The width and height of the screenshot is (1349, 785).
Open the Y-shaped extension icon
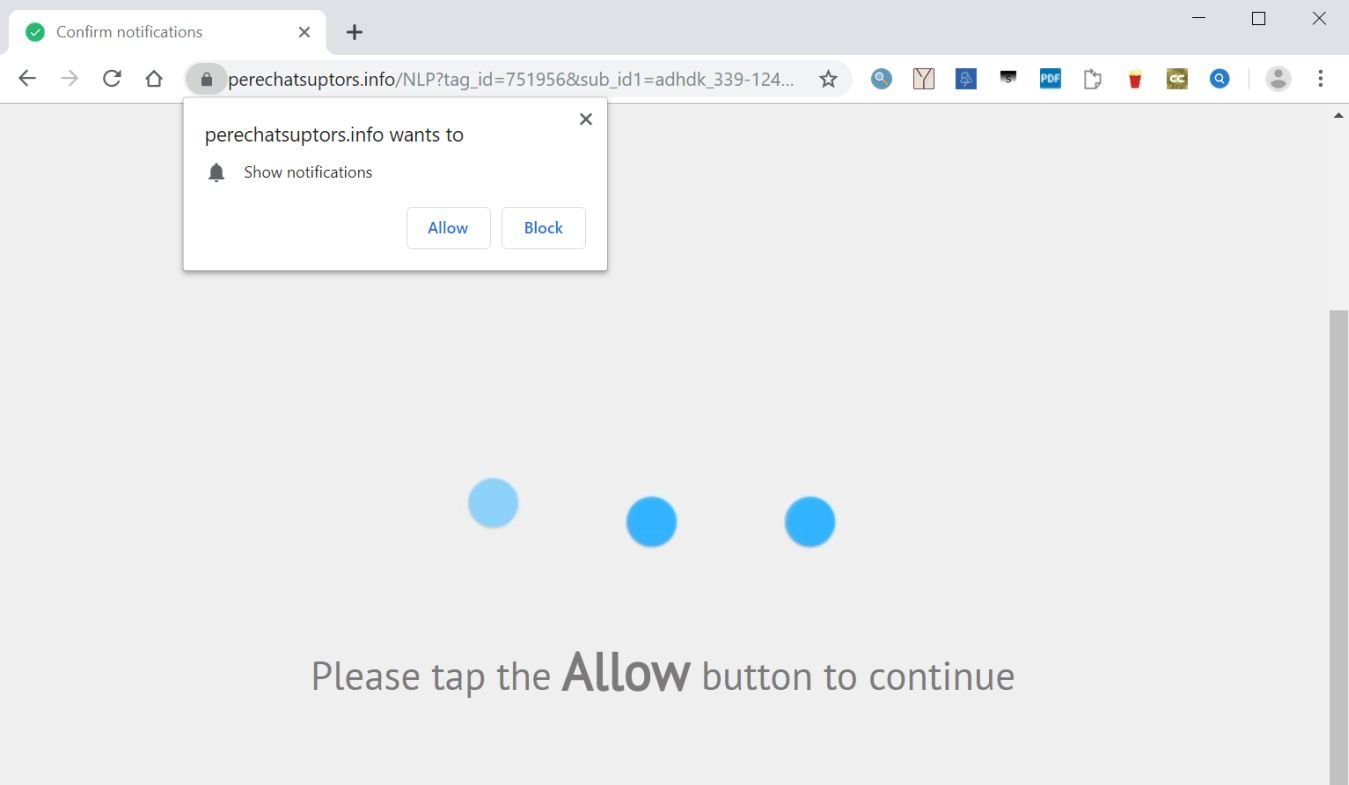click(x=923, y=79)
